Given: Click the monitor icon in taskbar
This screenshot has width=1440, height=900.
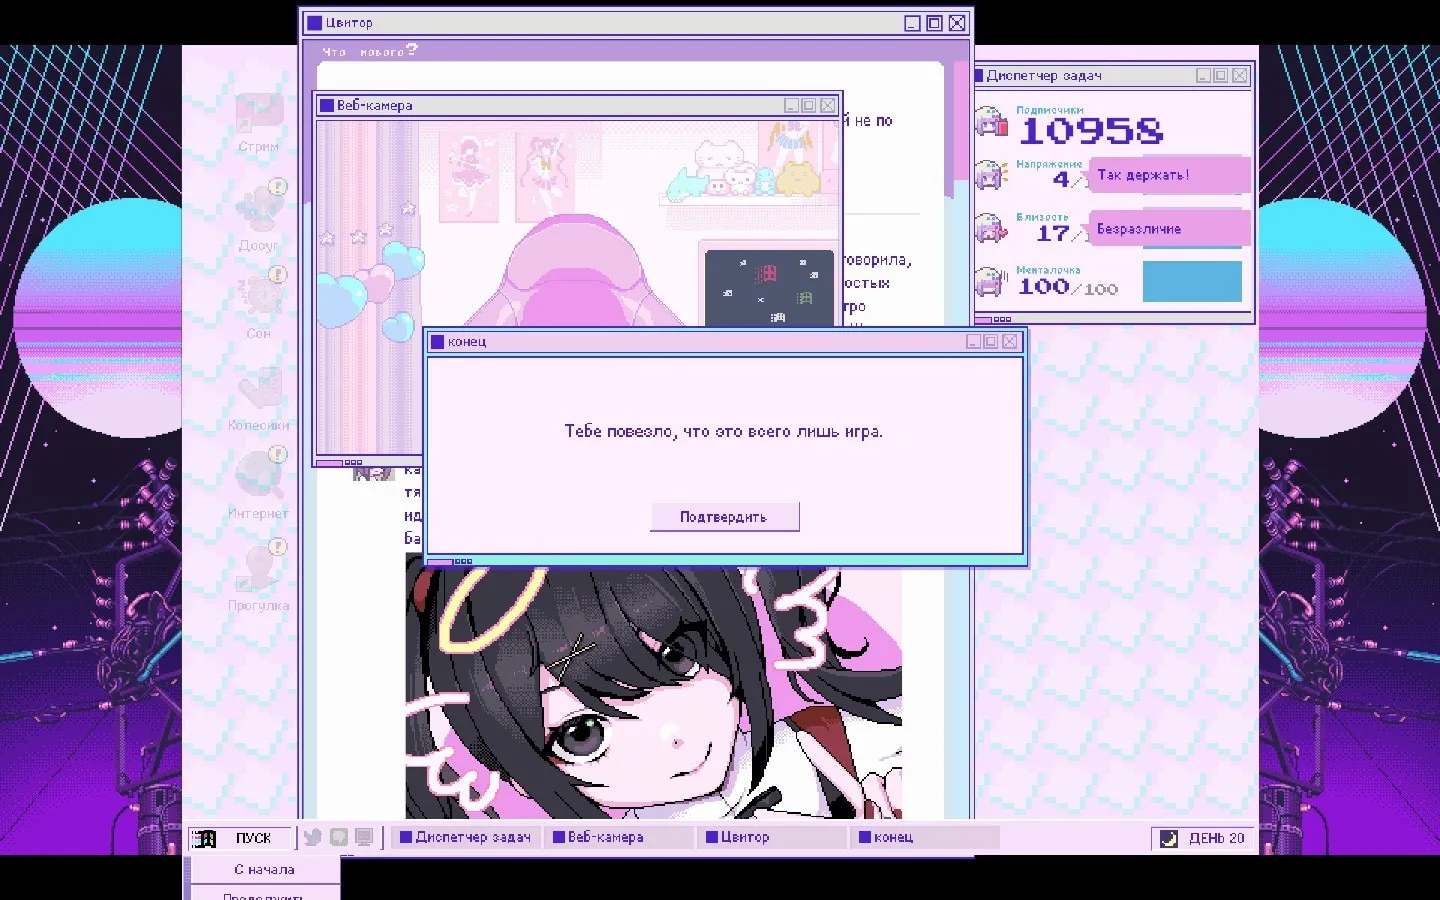Looking at the screenshot, I should [x=364, y=838].
